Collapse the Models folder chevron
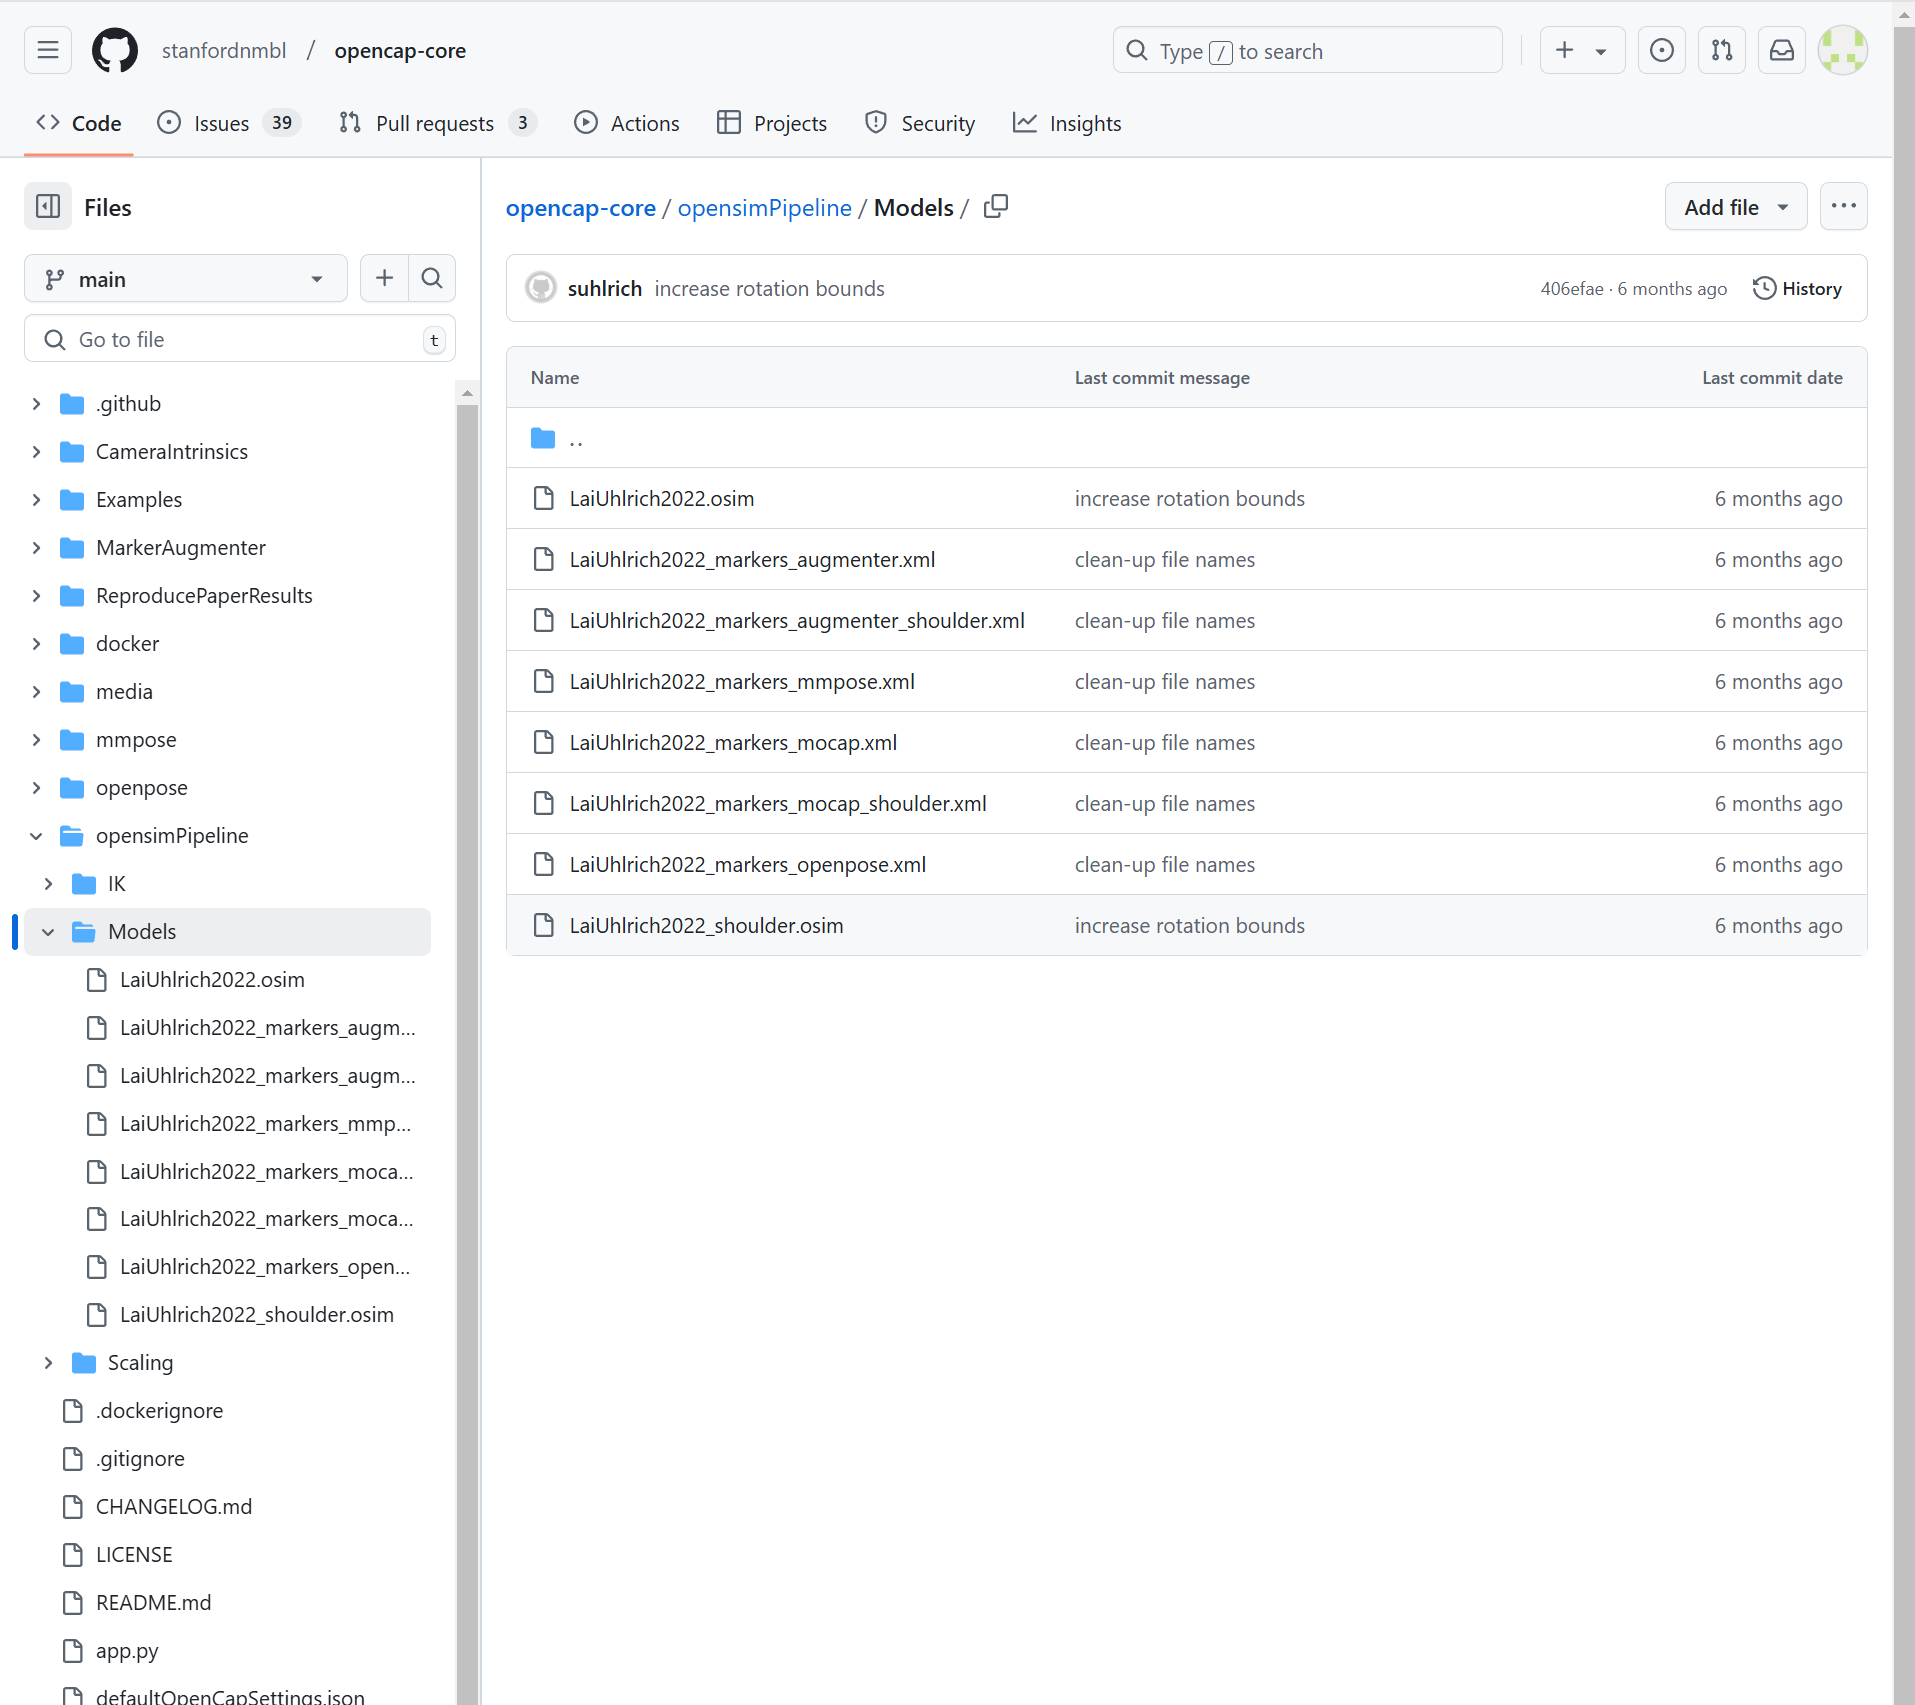Screen dimensions: 1915x1705 [49, 932]
